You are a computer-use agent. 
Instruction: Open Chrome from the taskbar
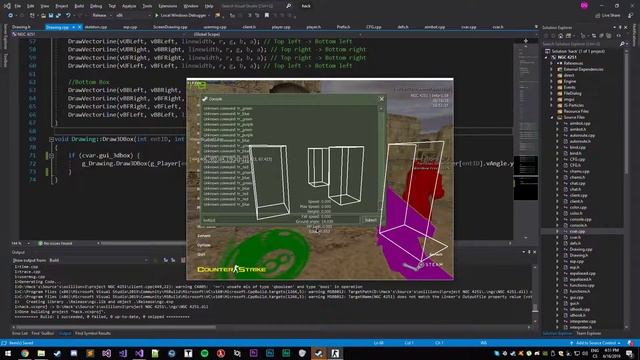click(24, 353)
